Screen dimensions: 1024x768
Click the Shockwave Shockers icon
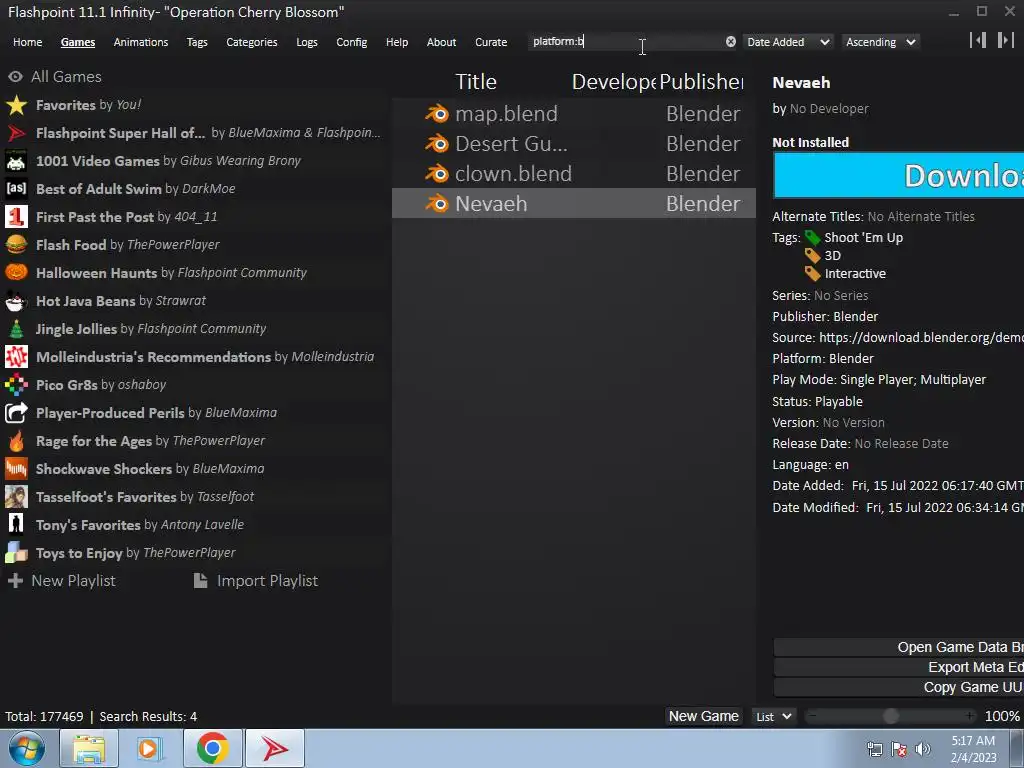pyautogui.click(x=16, y=469)
